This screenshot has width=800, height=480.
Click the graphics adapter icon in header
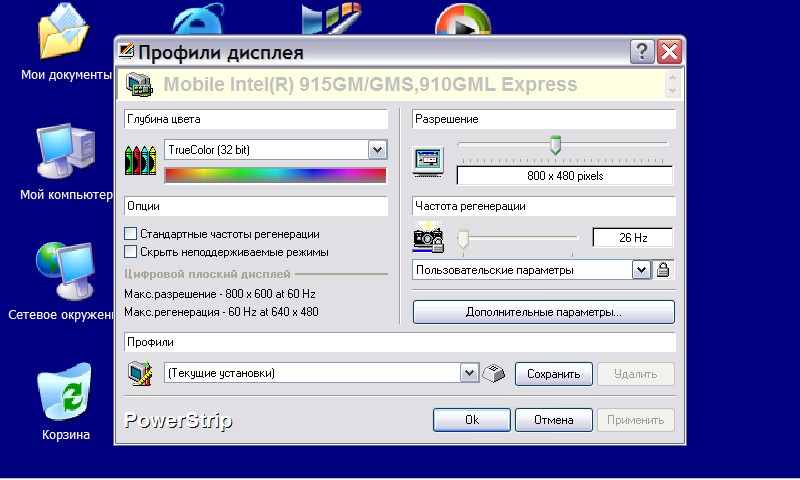coord(139,85)
